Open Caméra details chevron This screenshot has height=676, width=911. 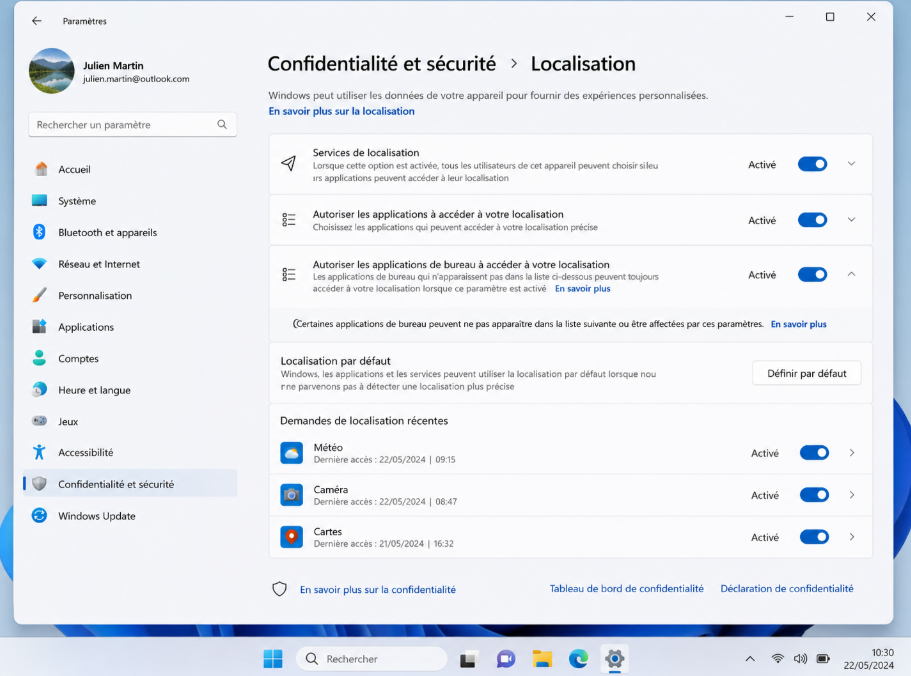coord(852,495)
